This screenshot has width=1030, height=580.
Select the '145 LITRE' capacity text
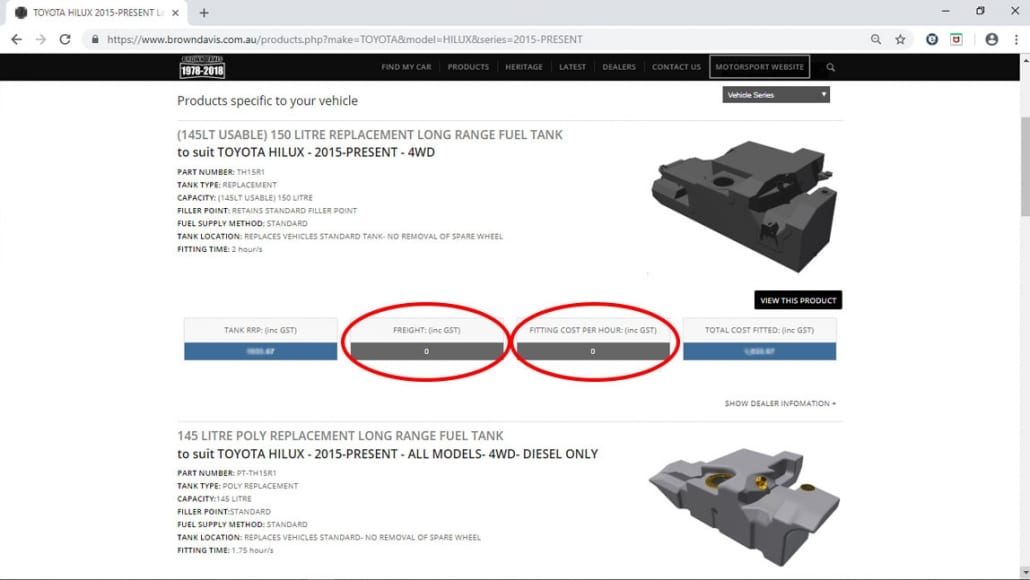tap(234, 499)
